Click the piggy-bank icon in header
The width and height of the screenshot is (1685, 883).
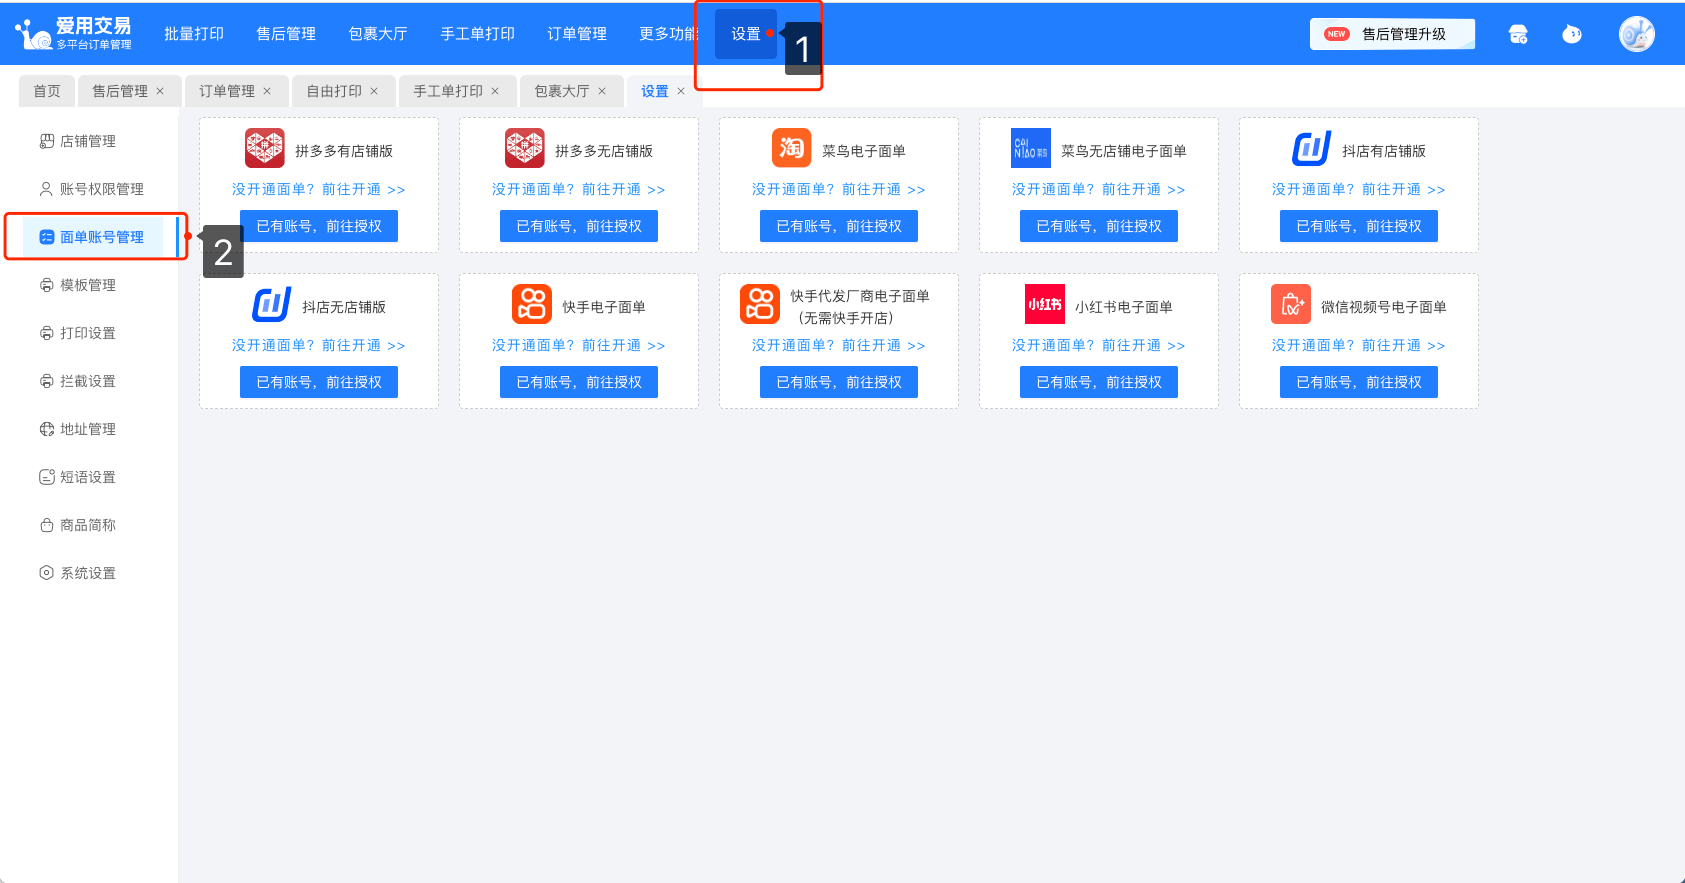[1572, 34]
